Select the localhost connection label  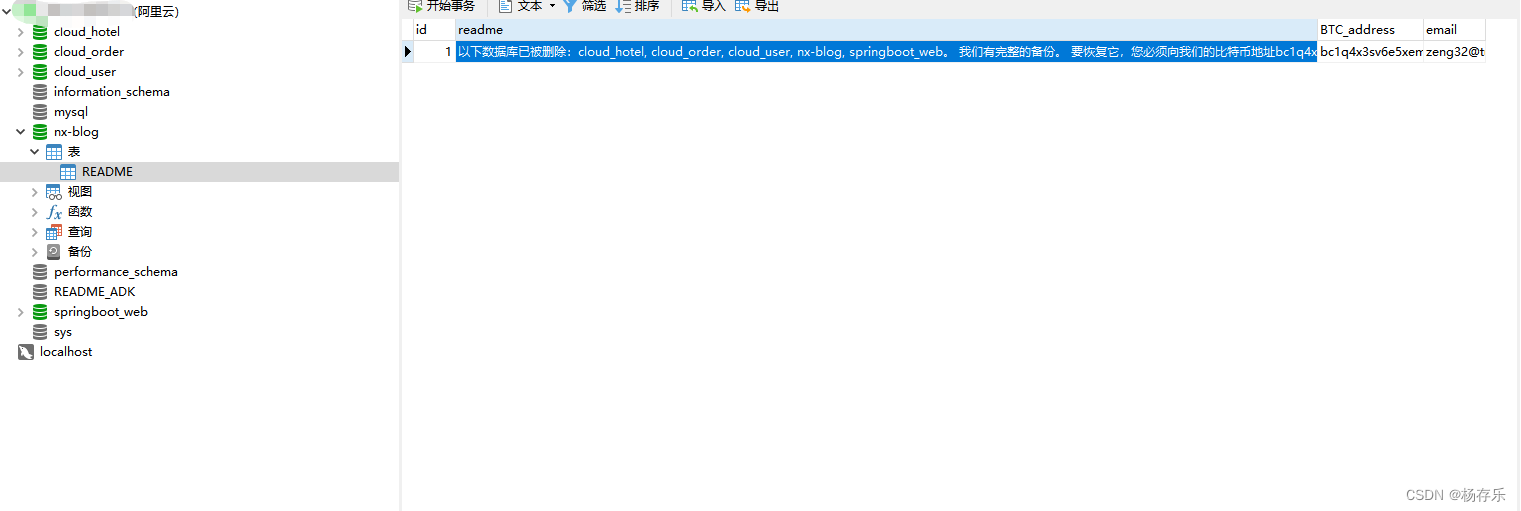(66, 352)
